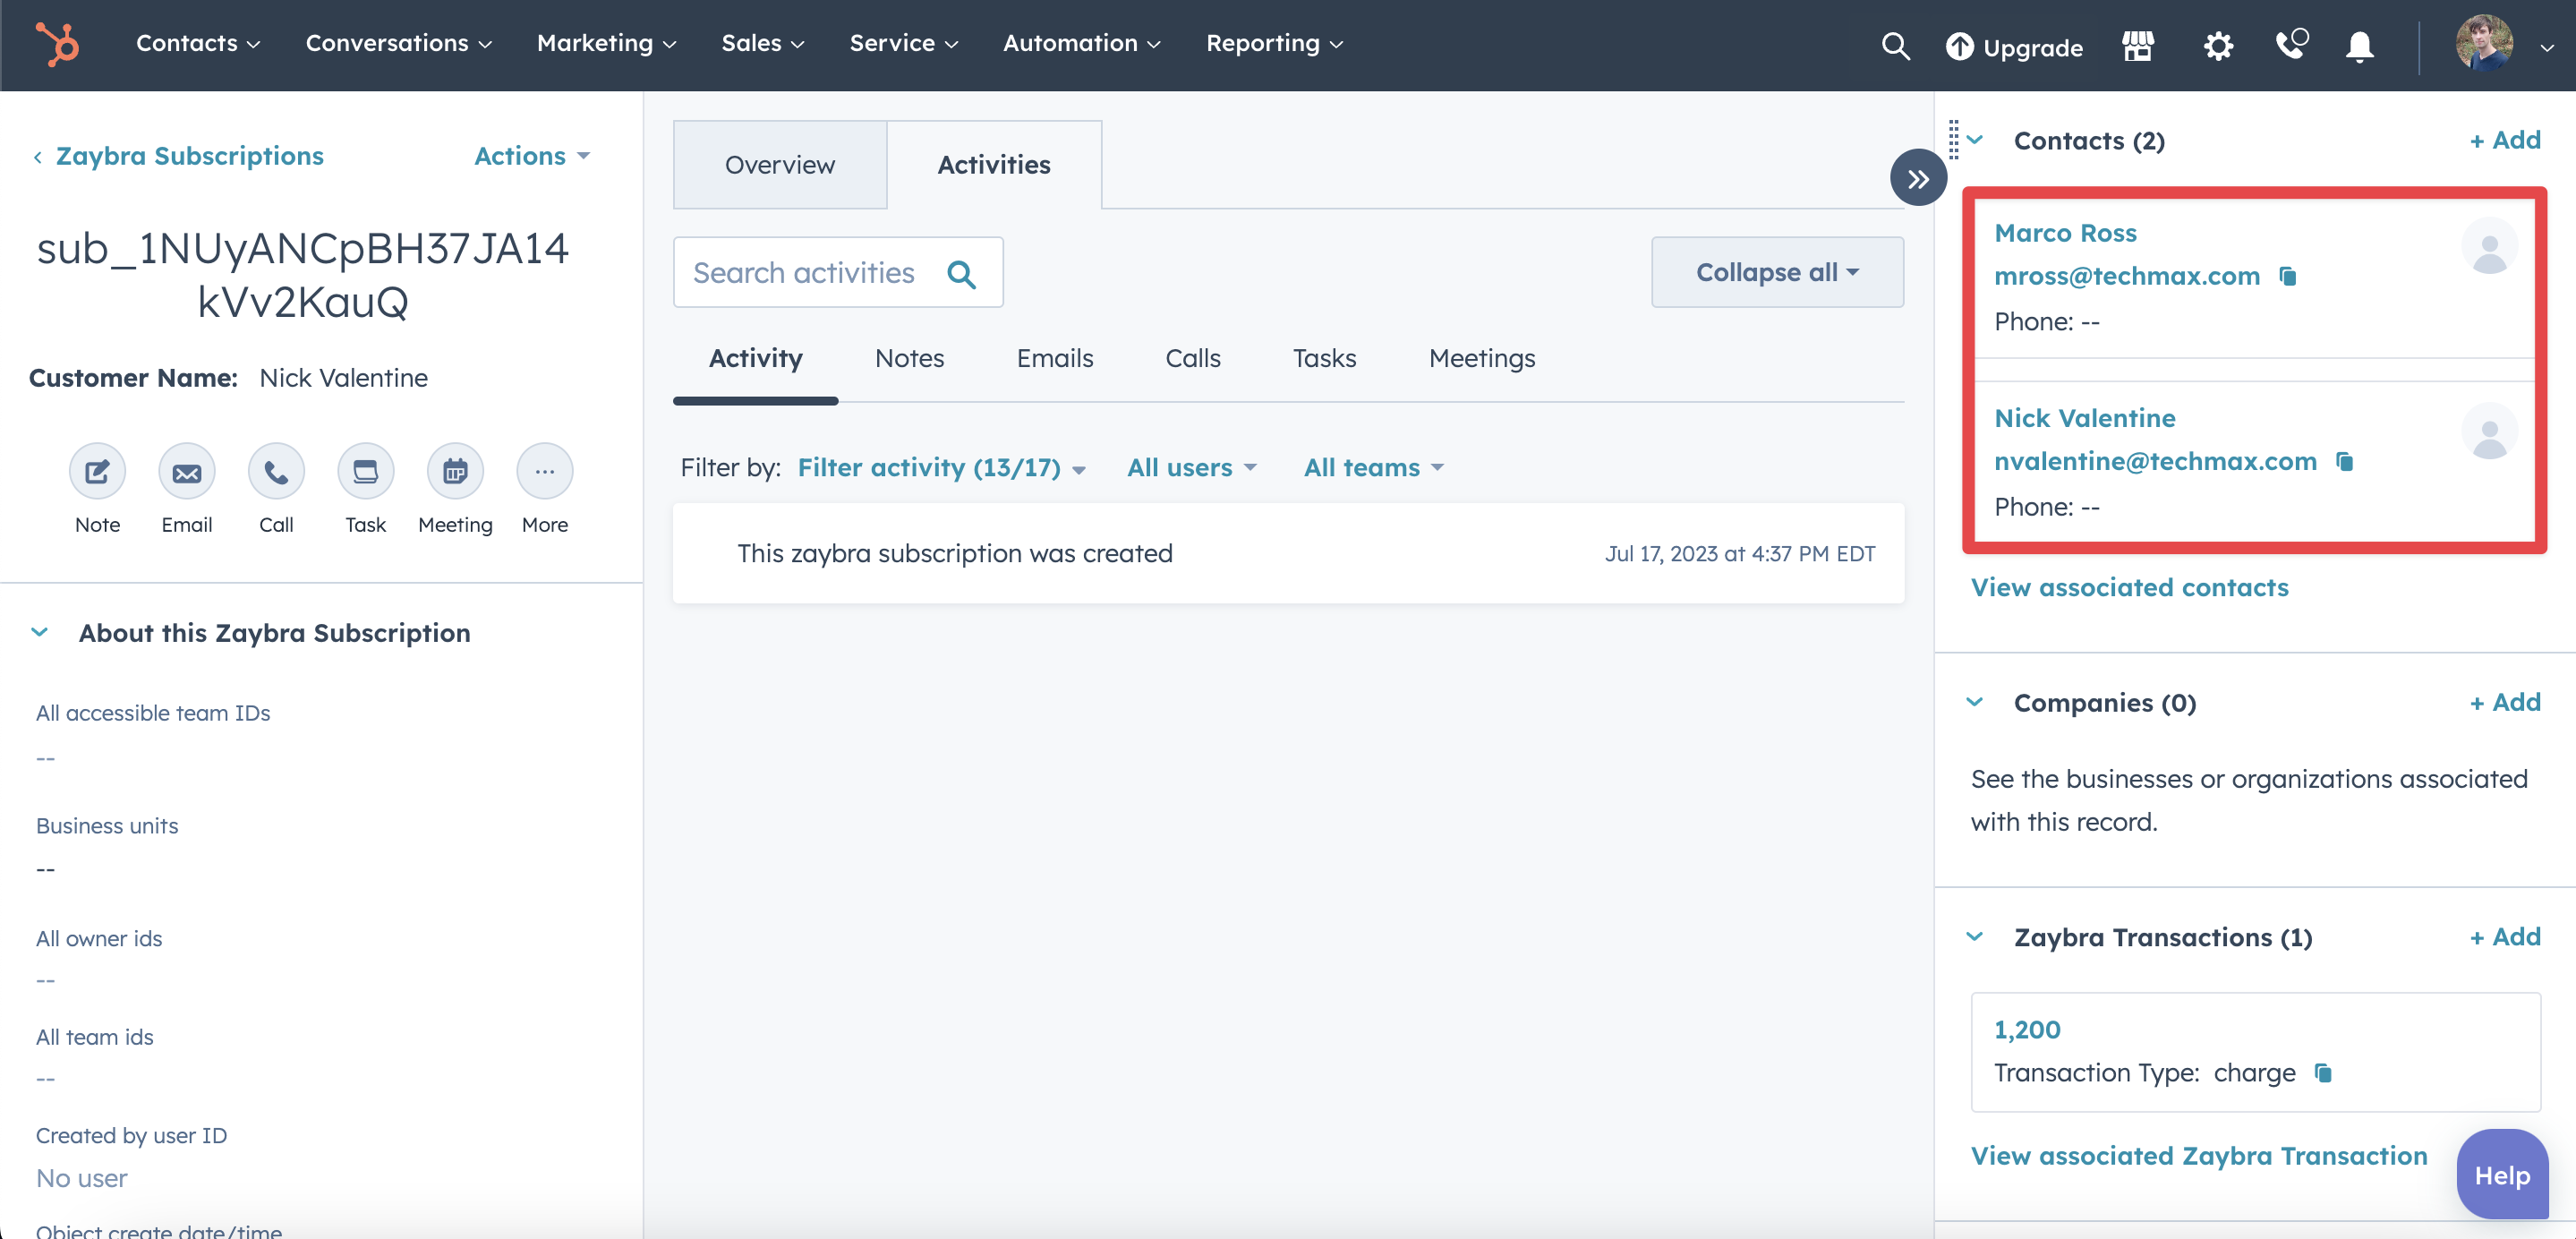The width and height of the screenshot is (2576, 1239).
Task: Open the 1,200 transaction record
Action: 2027,1030
